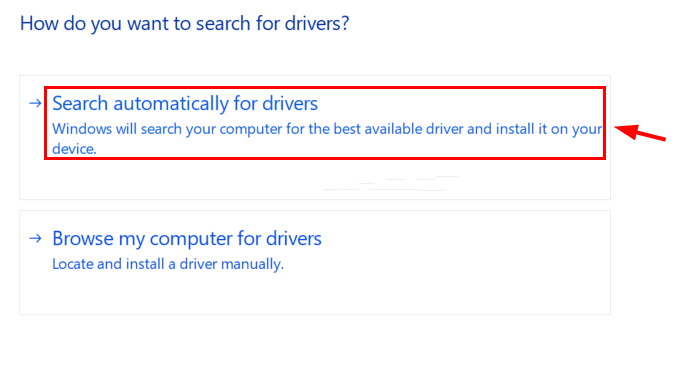This screenshot has height=390, width=677.
Task: Click the word 'Search' in first option title
Action: tap(80, 104)
